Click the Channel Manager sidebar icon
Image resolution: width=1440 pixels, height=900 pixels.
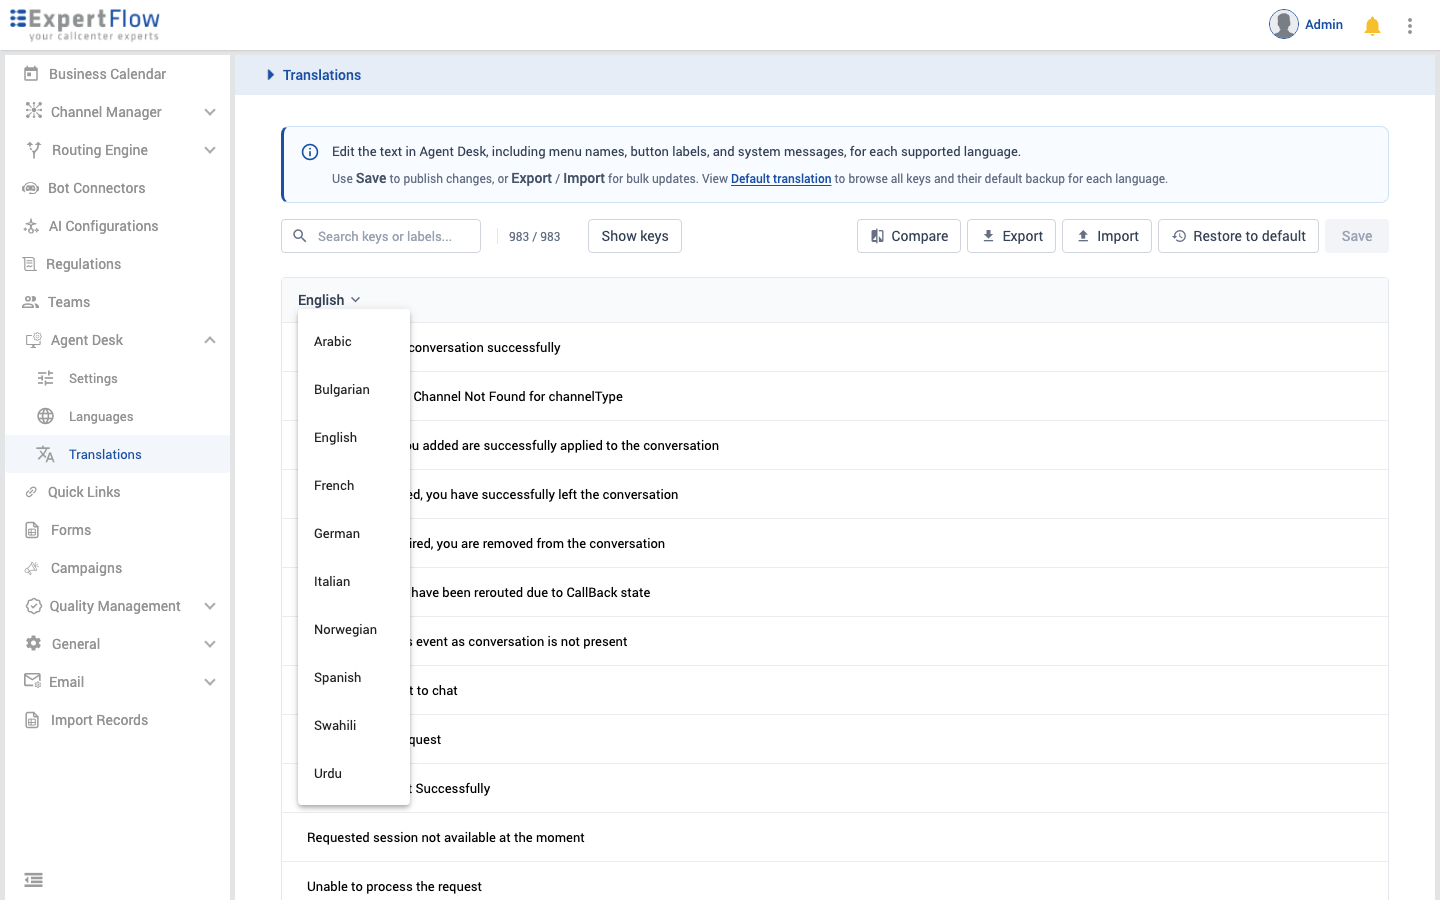[33, 111]
